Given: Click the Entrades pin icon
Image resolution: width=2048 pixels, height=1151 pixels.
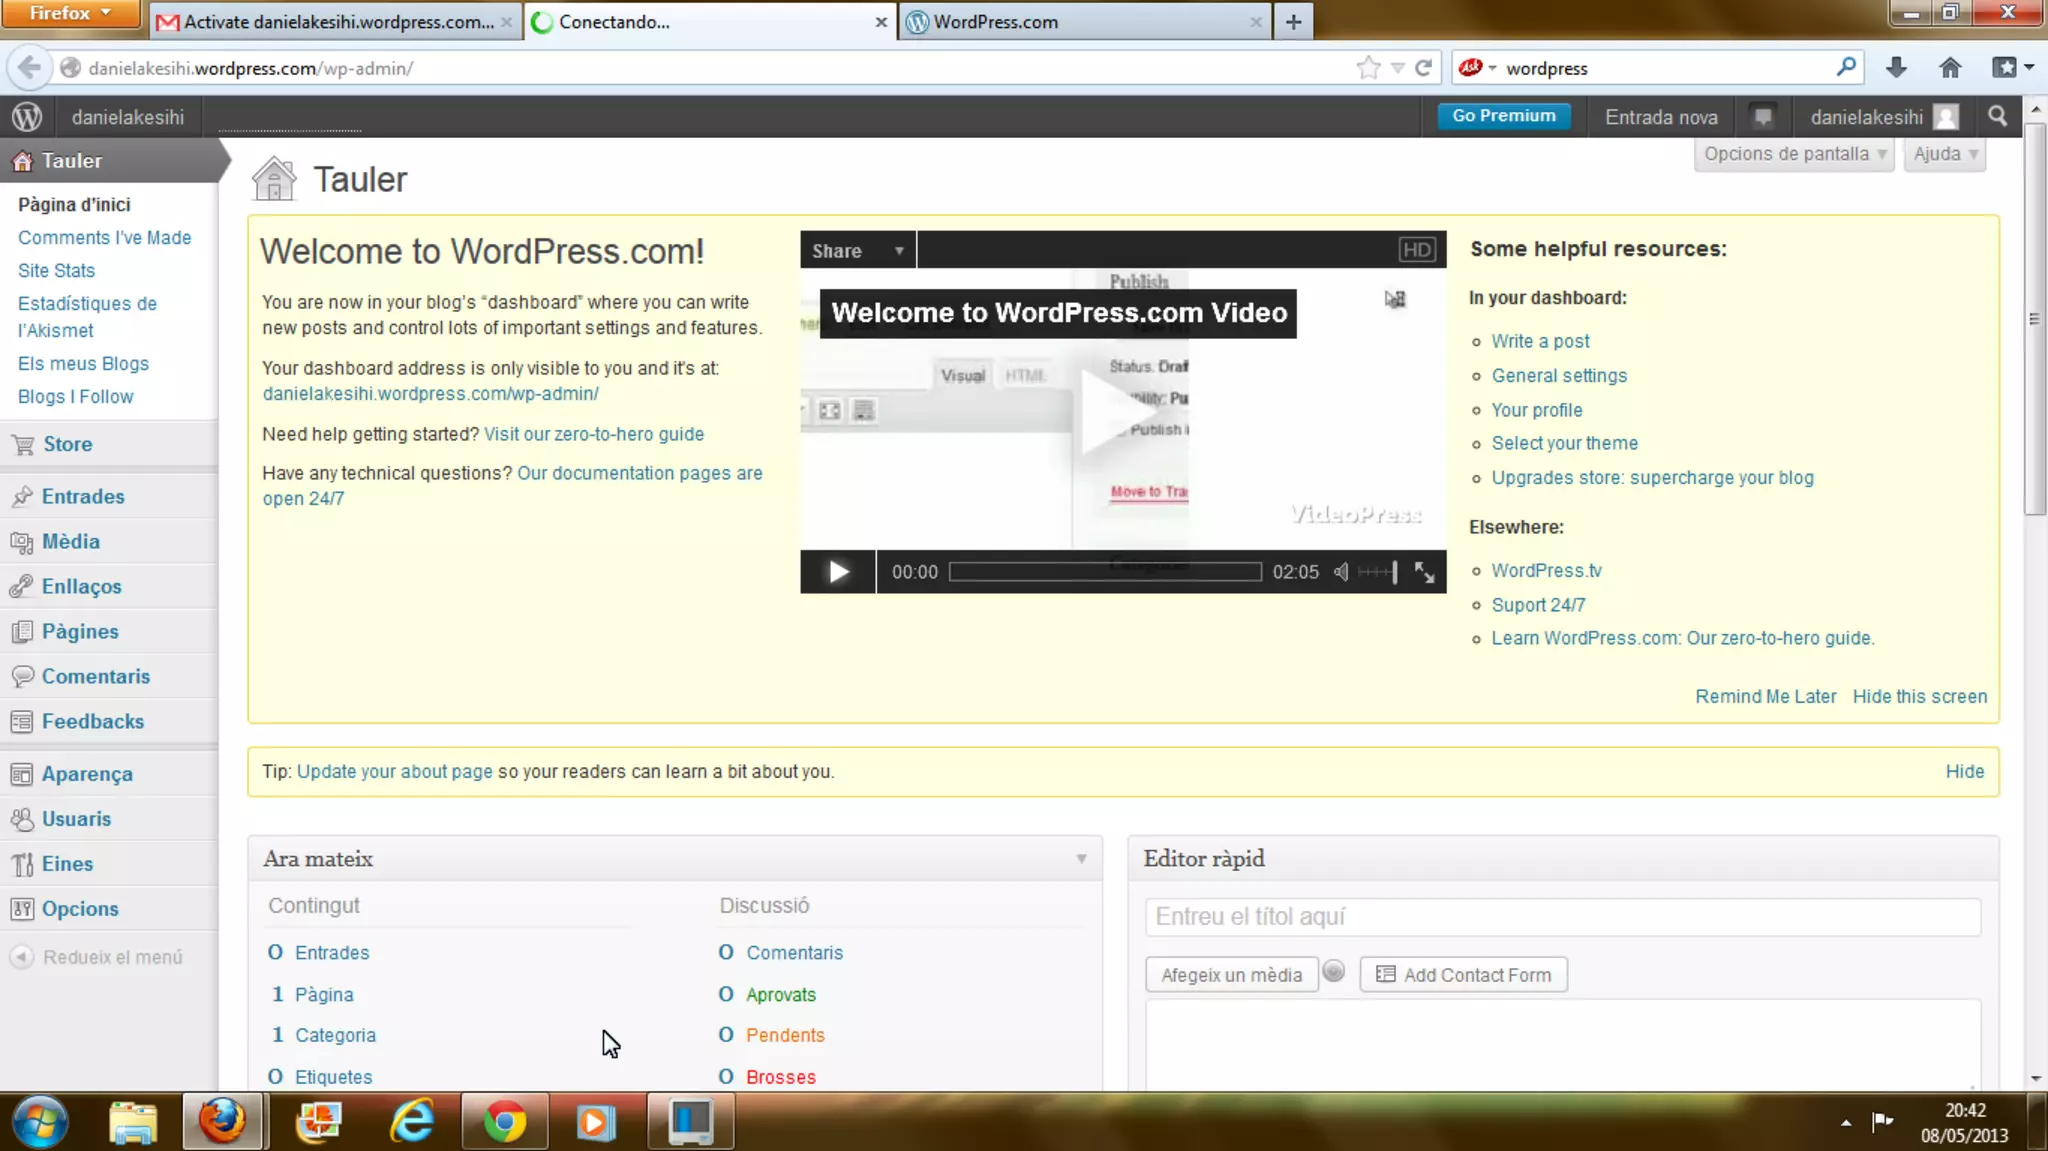Looking at the screenshot, I should 22,497.
